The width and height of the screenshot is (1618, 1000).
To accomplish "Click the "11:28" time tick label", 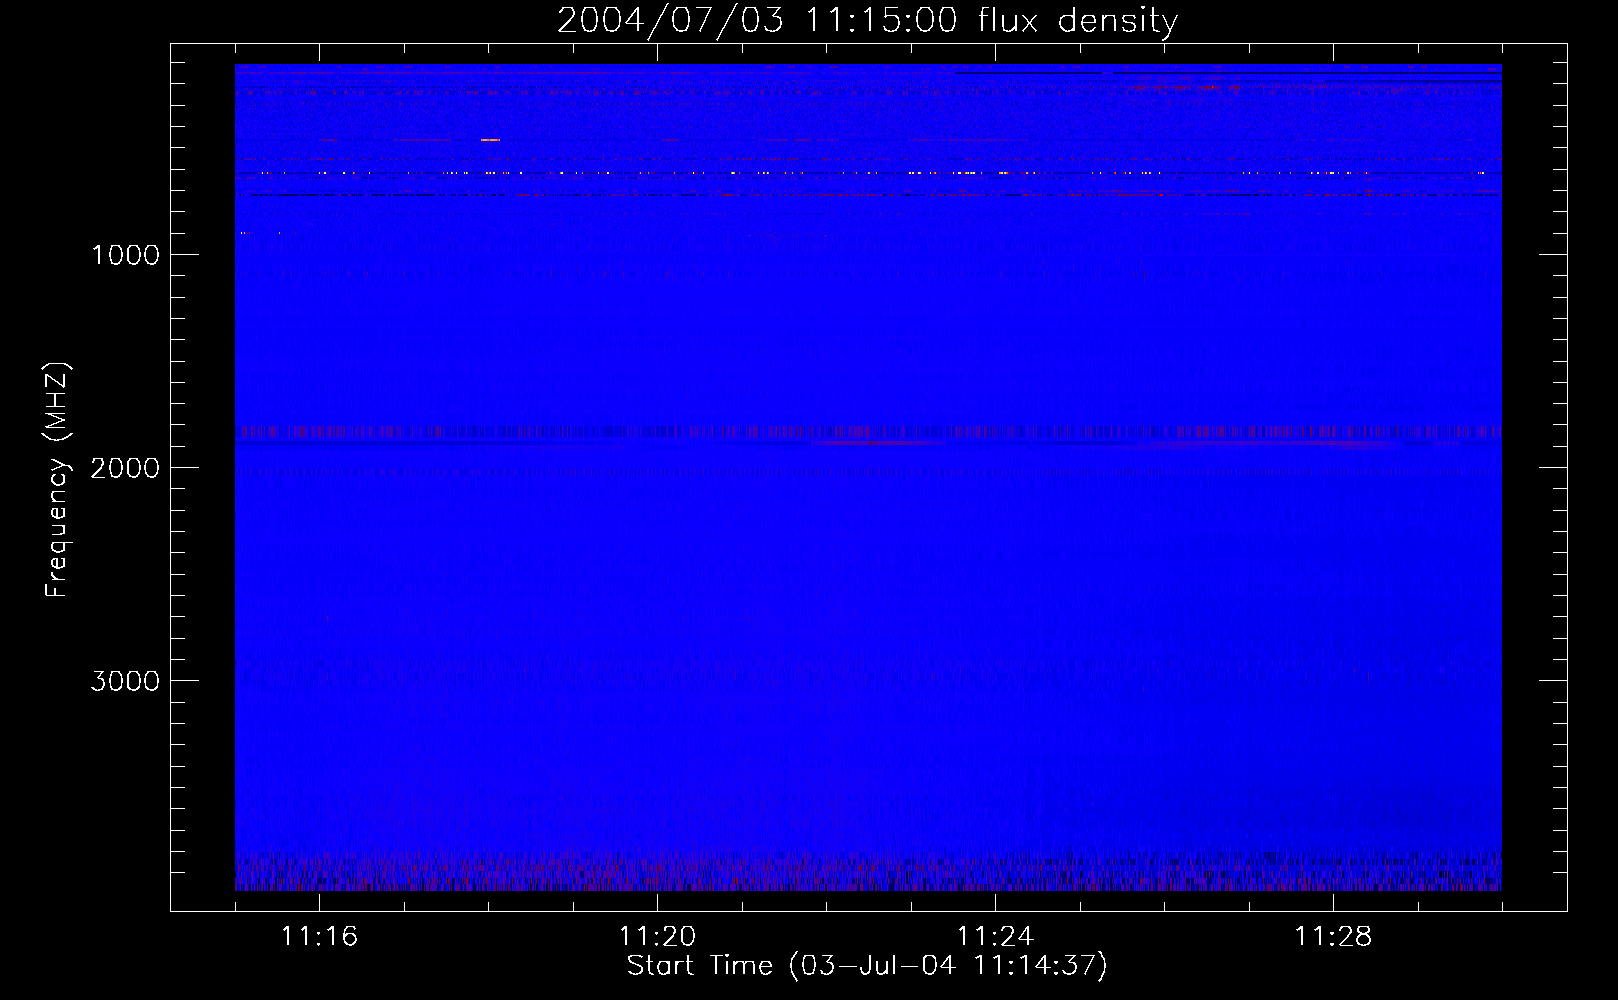I will coord(1333,937).
